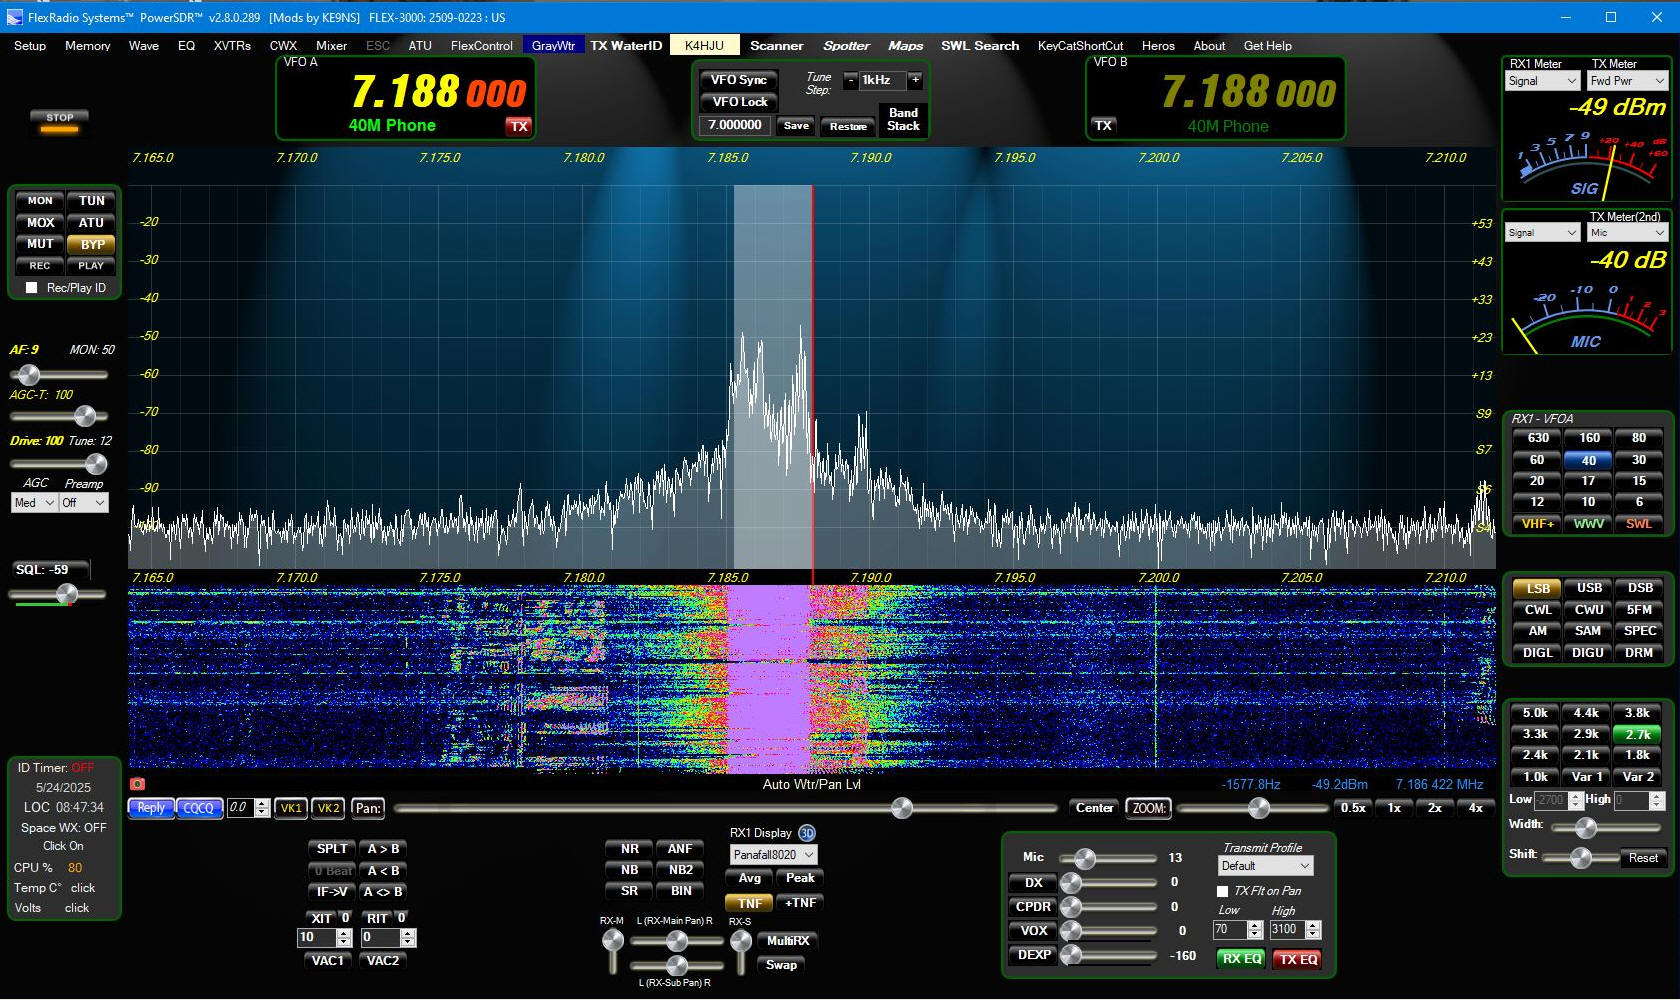1680x1000 pixels.
Task: Enable the Rec/Play ID checkbox
Action: pyautogui.click(x=32, y=288)
